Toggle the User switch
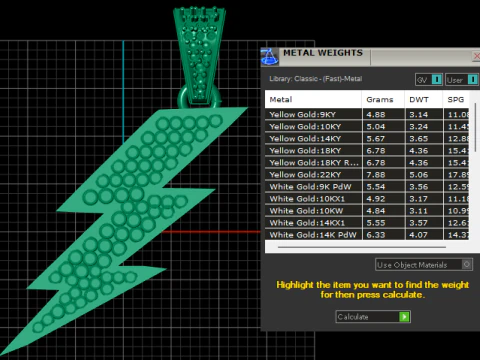 (473, 80)
